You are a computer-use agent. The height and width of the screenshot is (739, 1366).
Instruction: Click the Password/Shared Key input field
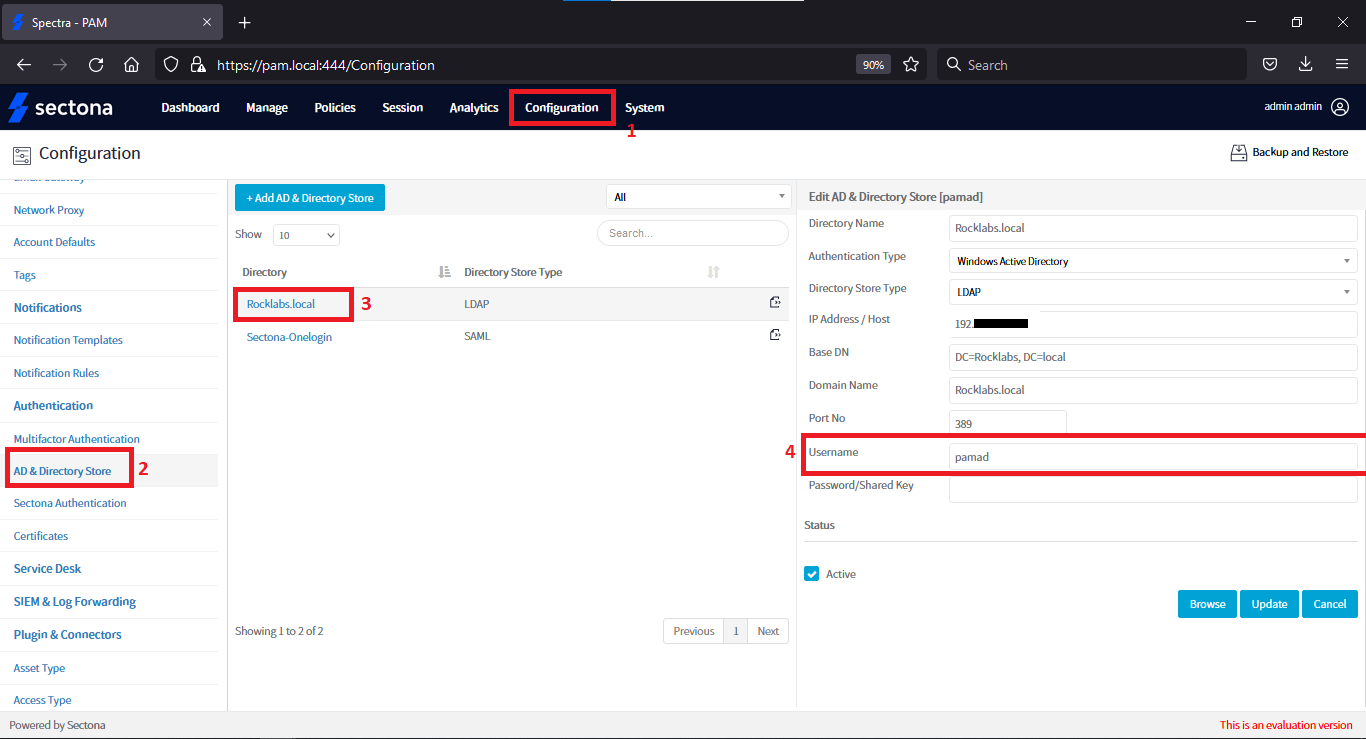point(1152,489)
